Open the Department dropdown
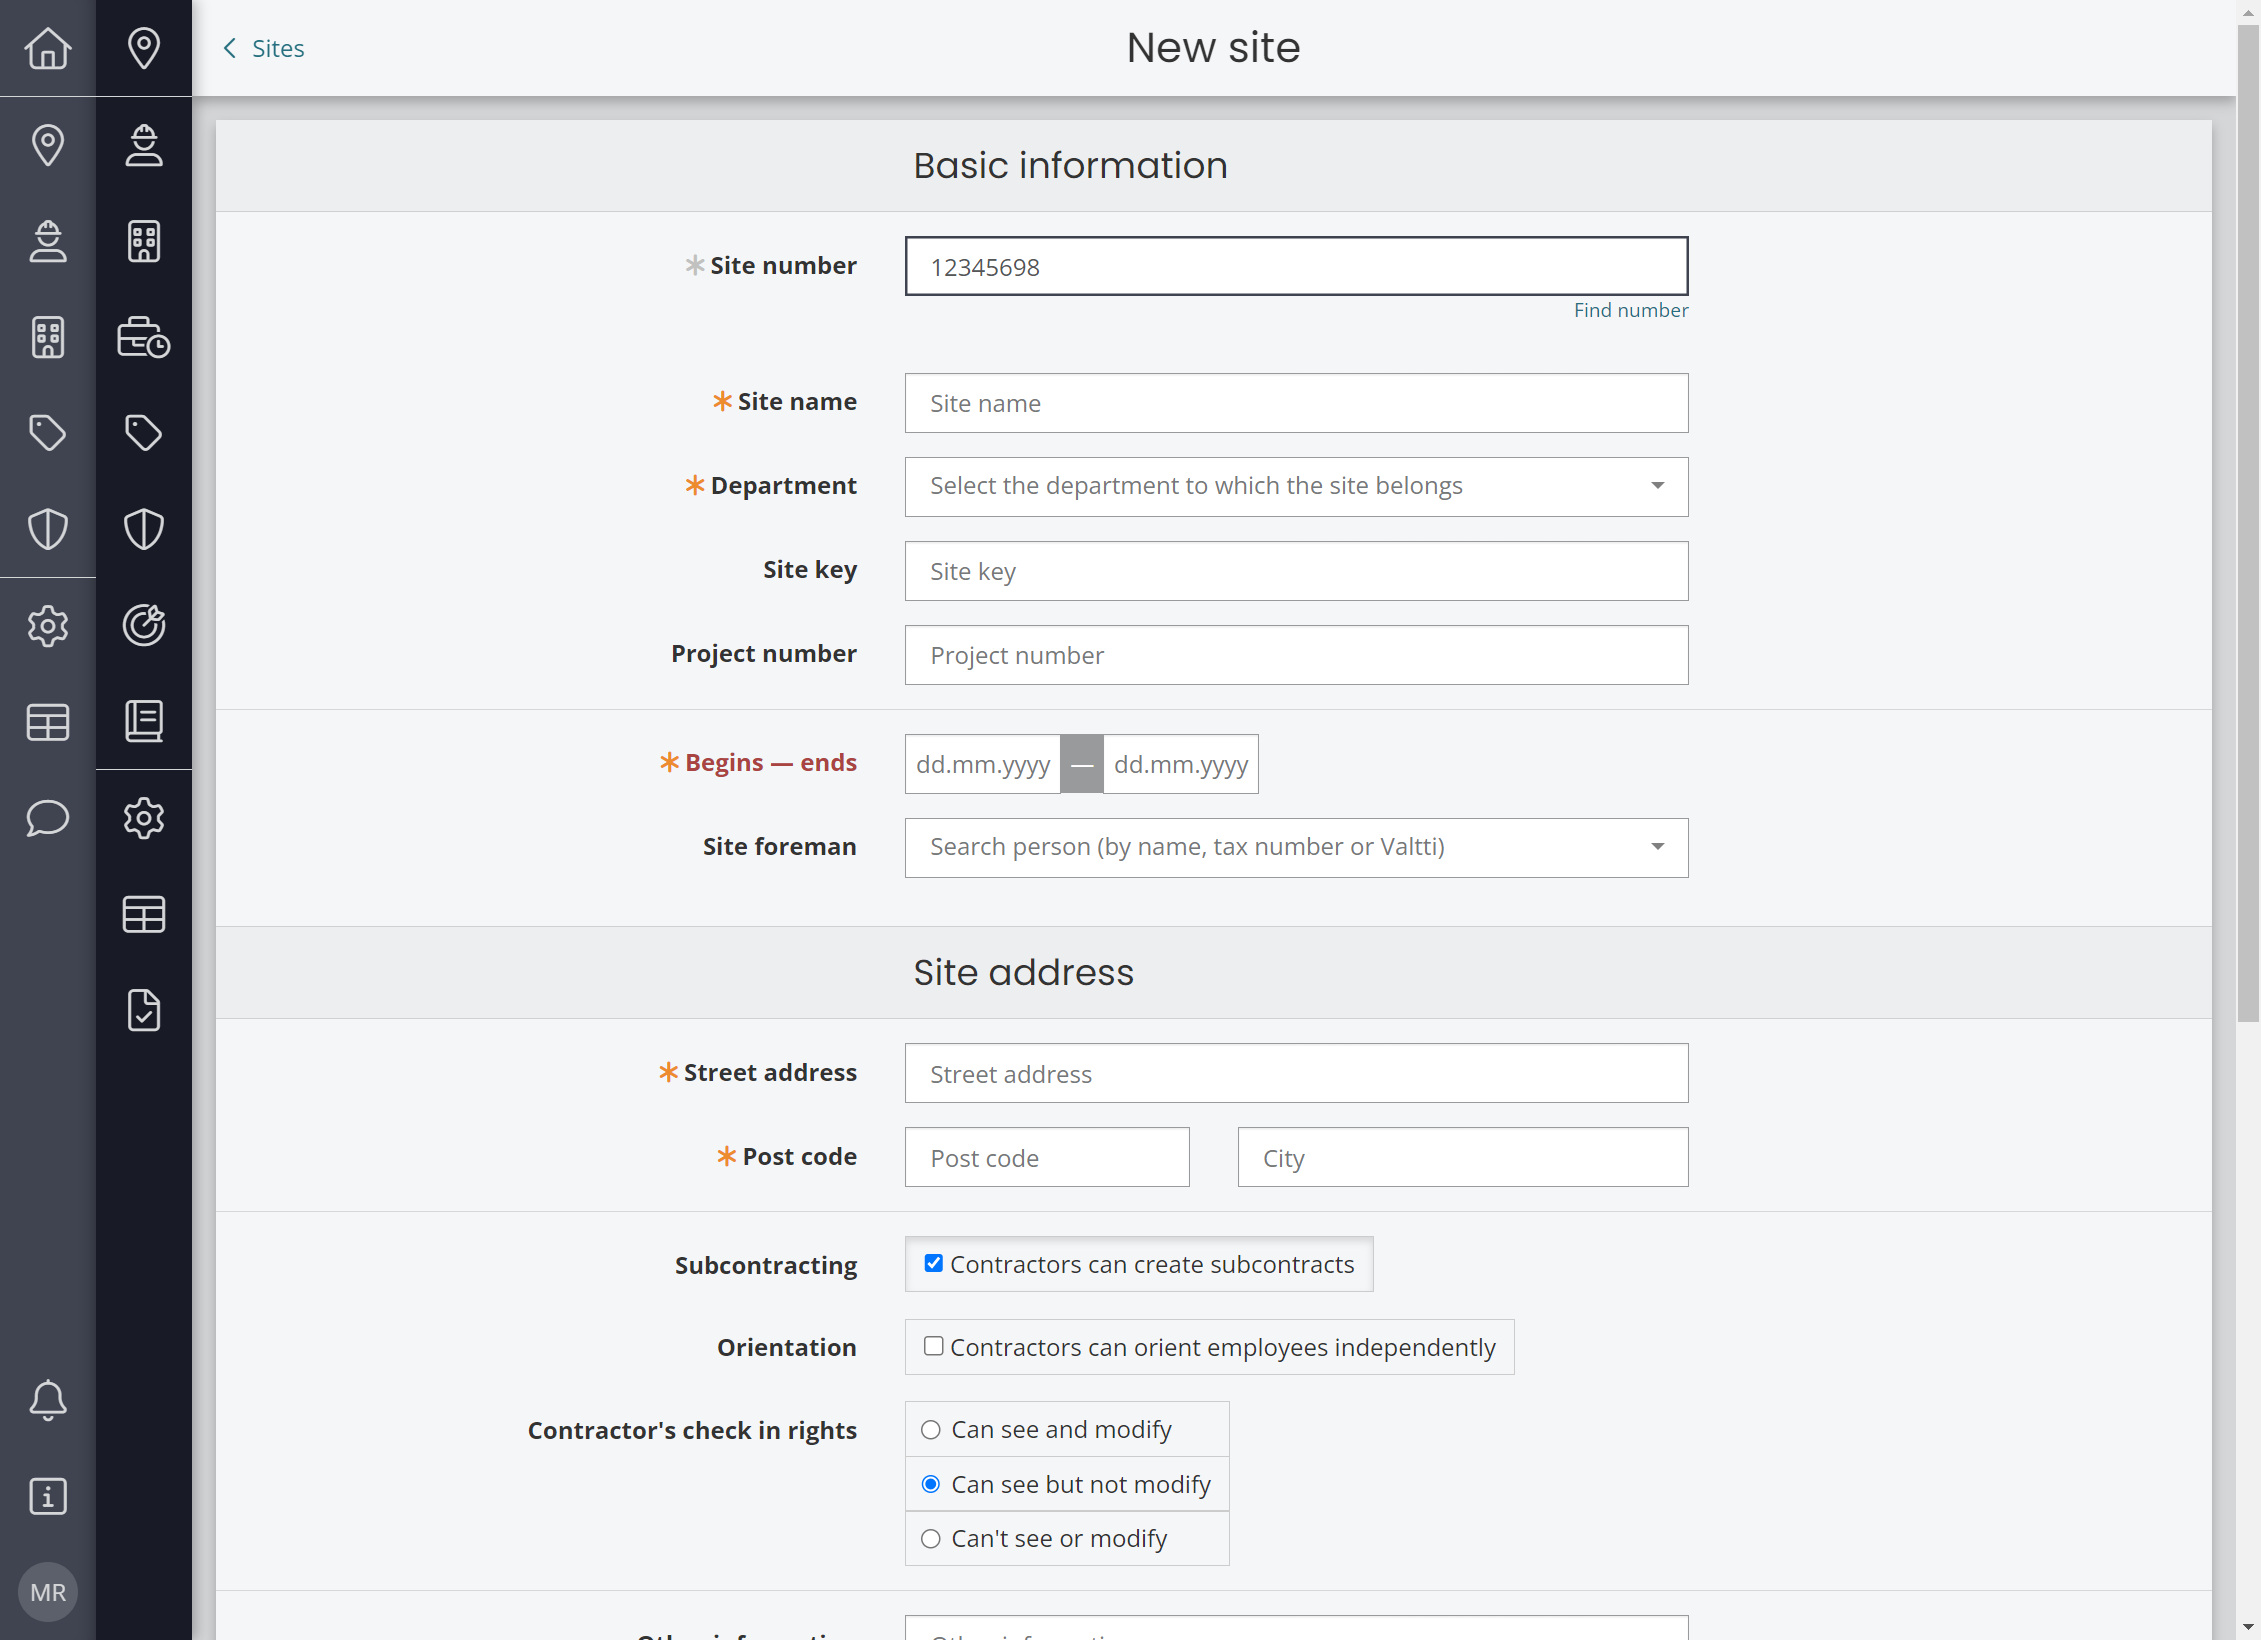 point(1296,486)
